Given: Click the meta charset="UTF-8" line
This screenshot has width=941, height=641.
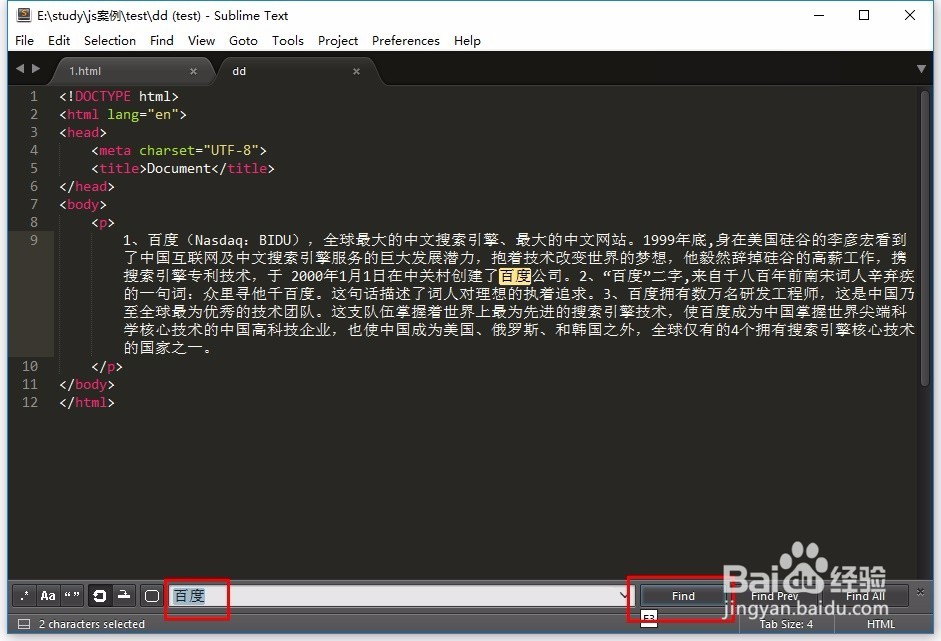Looking at the screenshot, I should click(x=179, y=150).
